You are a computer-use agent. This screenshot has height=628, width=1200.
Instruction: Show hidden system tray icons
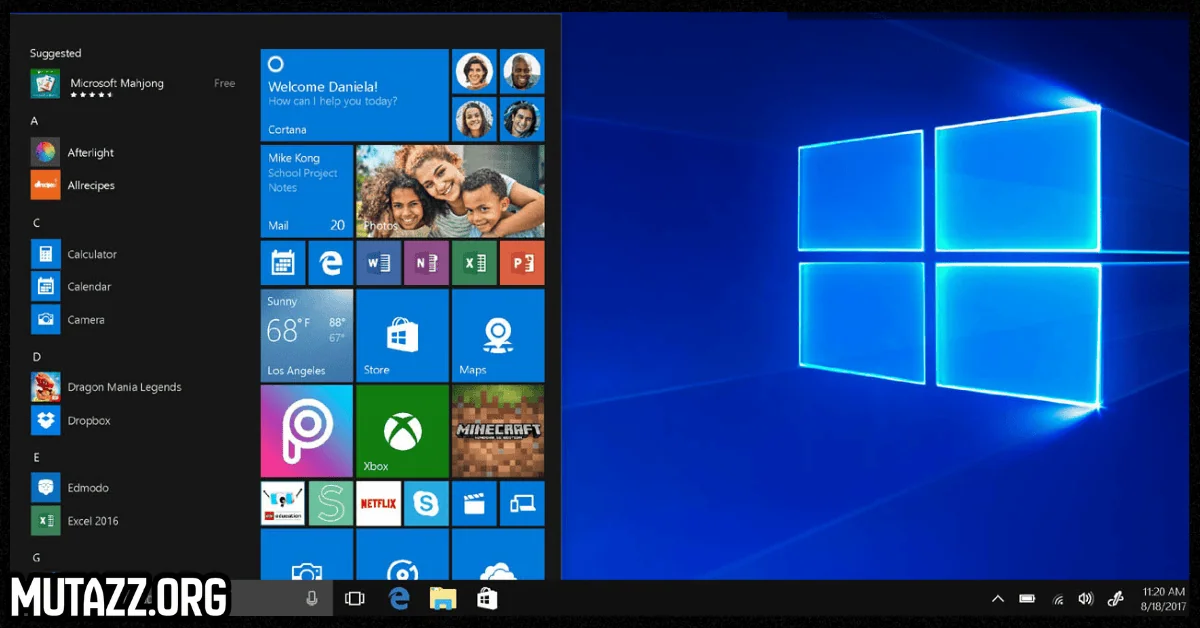tap(997, 599)
